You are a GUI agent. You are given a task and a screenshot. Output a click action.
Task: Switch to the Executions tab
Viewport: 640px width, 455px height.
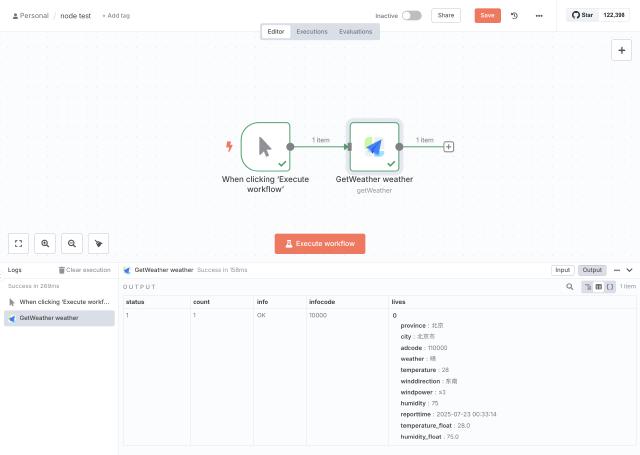click(312, 31)
